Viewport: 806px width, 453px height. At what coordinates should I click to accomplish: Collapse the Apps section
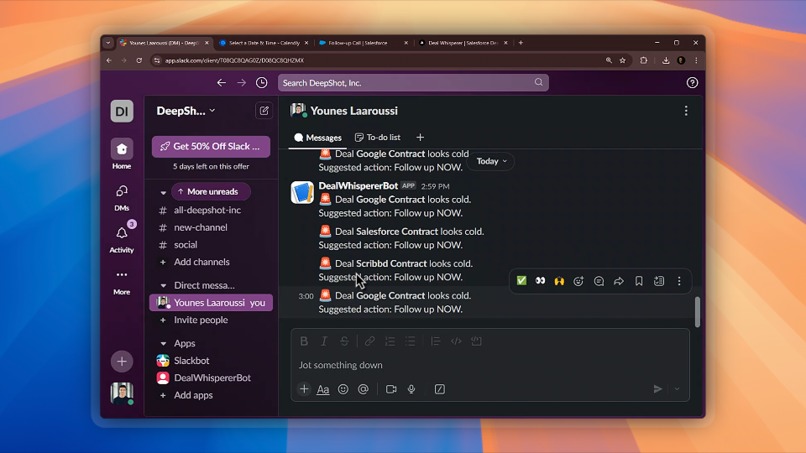[x=163, y=343]
